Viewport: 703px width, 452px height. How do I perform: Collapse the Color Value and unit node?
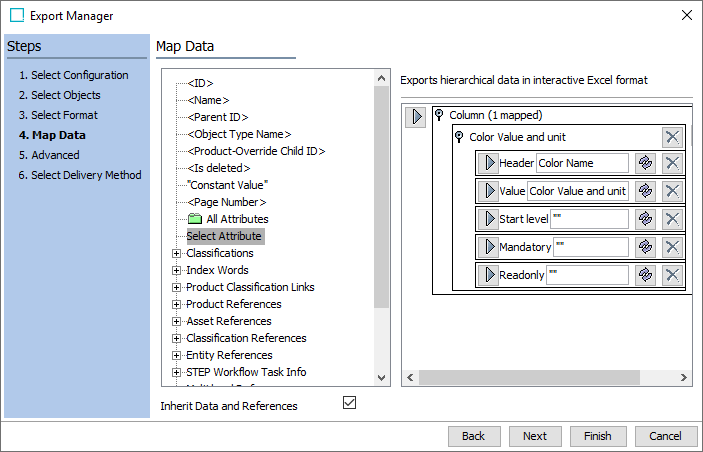[x=459, y=137]
